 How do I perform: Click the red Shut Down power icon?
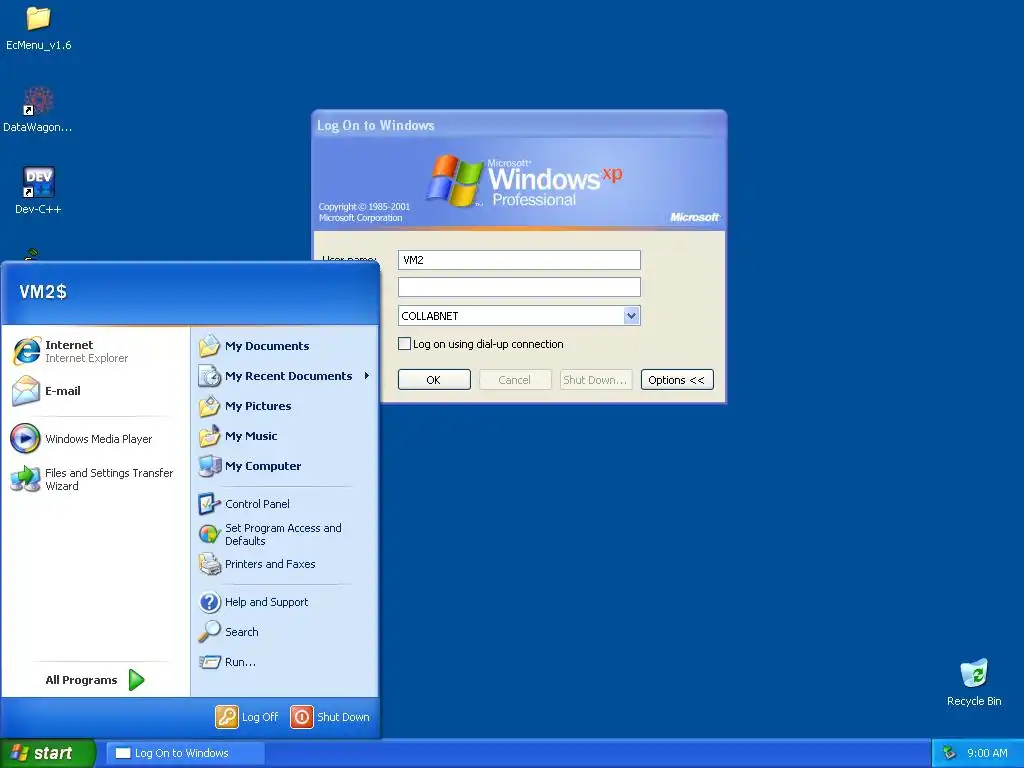pyautogui.click(x=302, y=716)
